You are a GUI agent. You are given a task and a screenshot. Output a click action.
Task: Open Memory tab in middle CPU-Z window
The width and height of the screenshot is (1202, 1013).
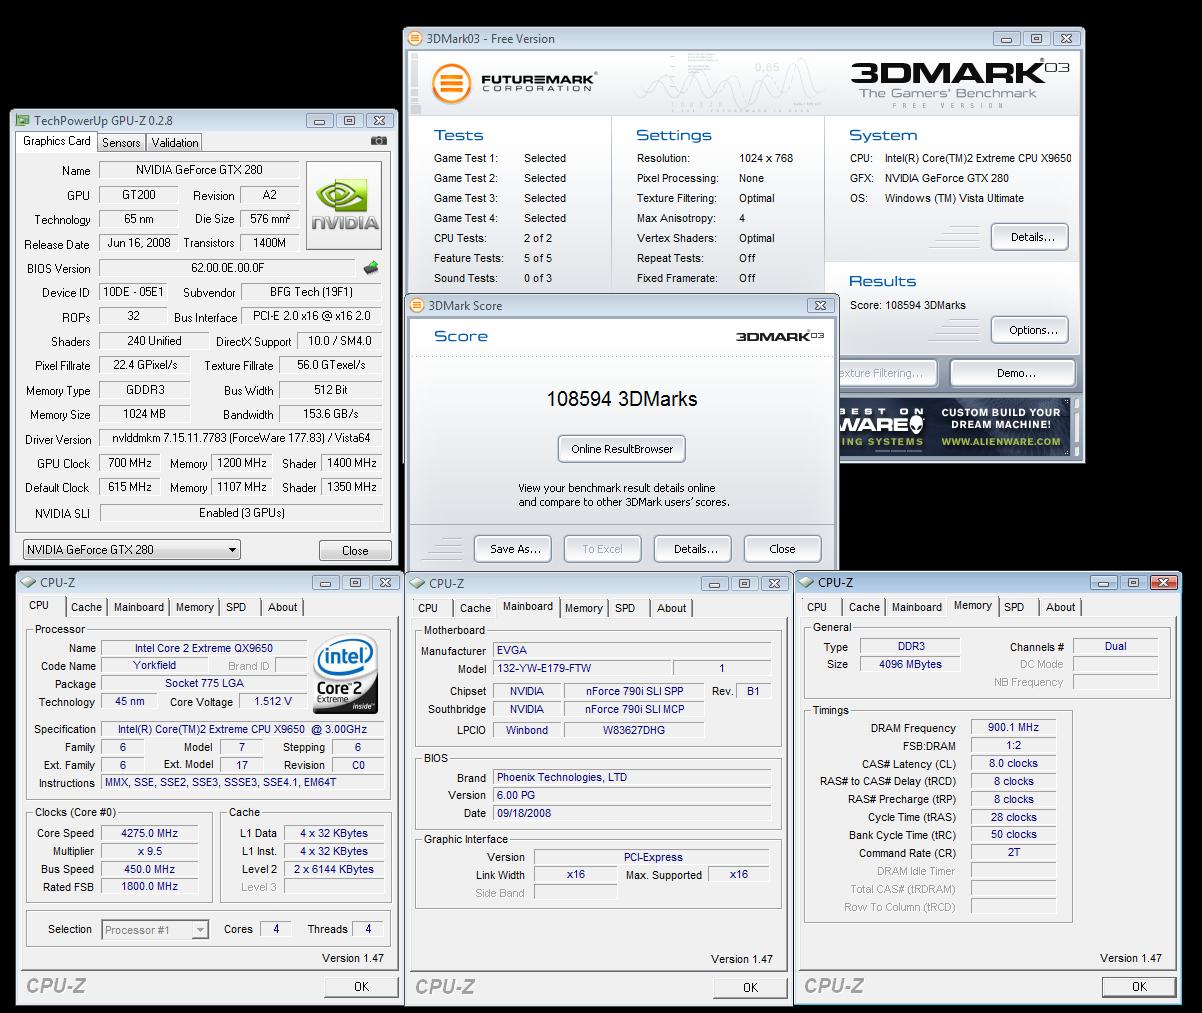click(x=583, y=608)
